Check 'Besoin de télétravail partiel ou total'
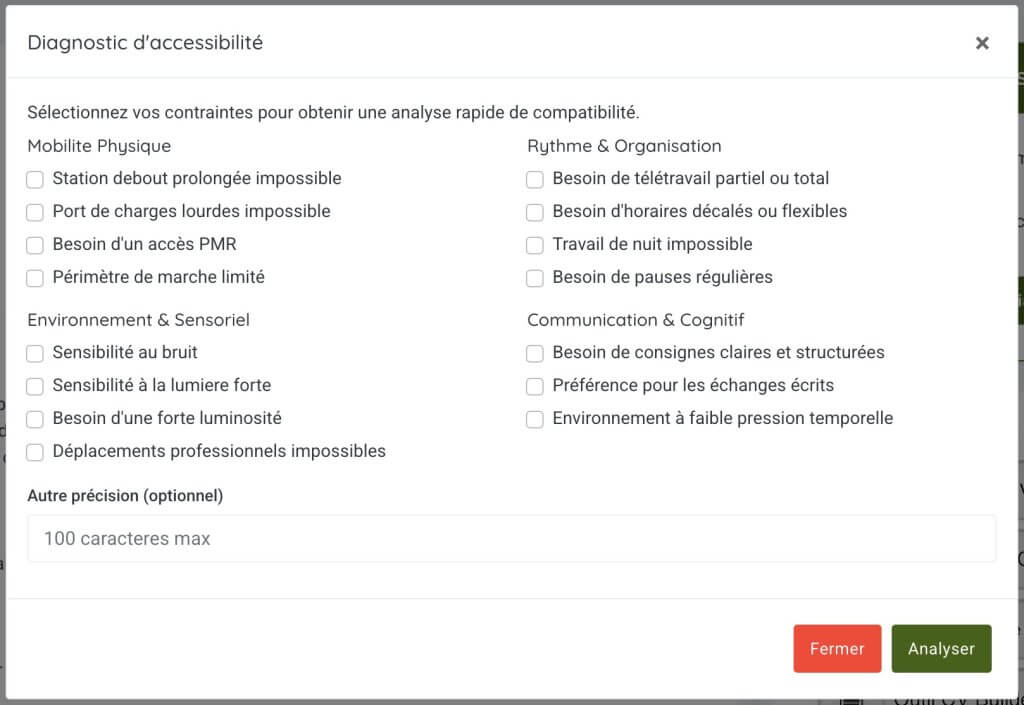The width and height of the screenshot is (1024, 705). (536, 180)
